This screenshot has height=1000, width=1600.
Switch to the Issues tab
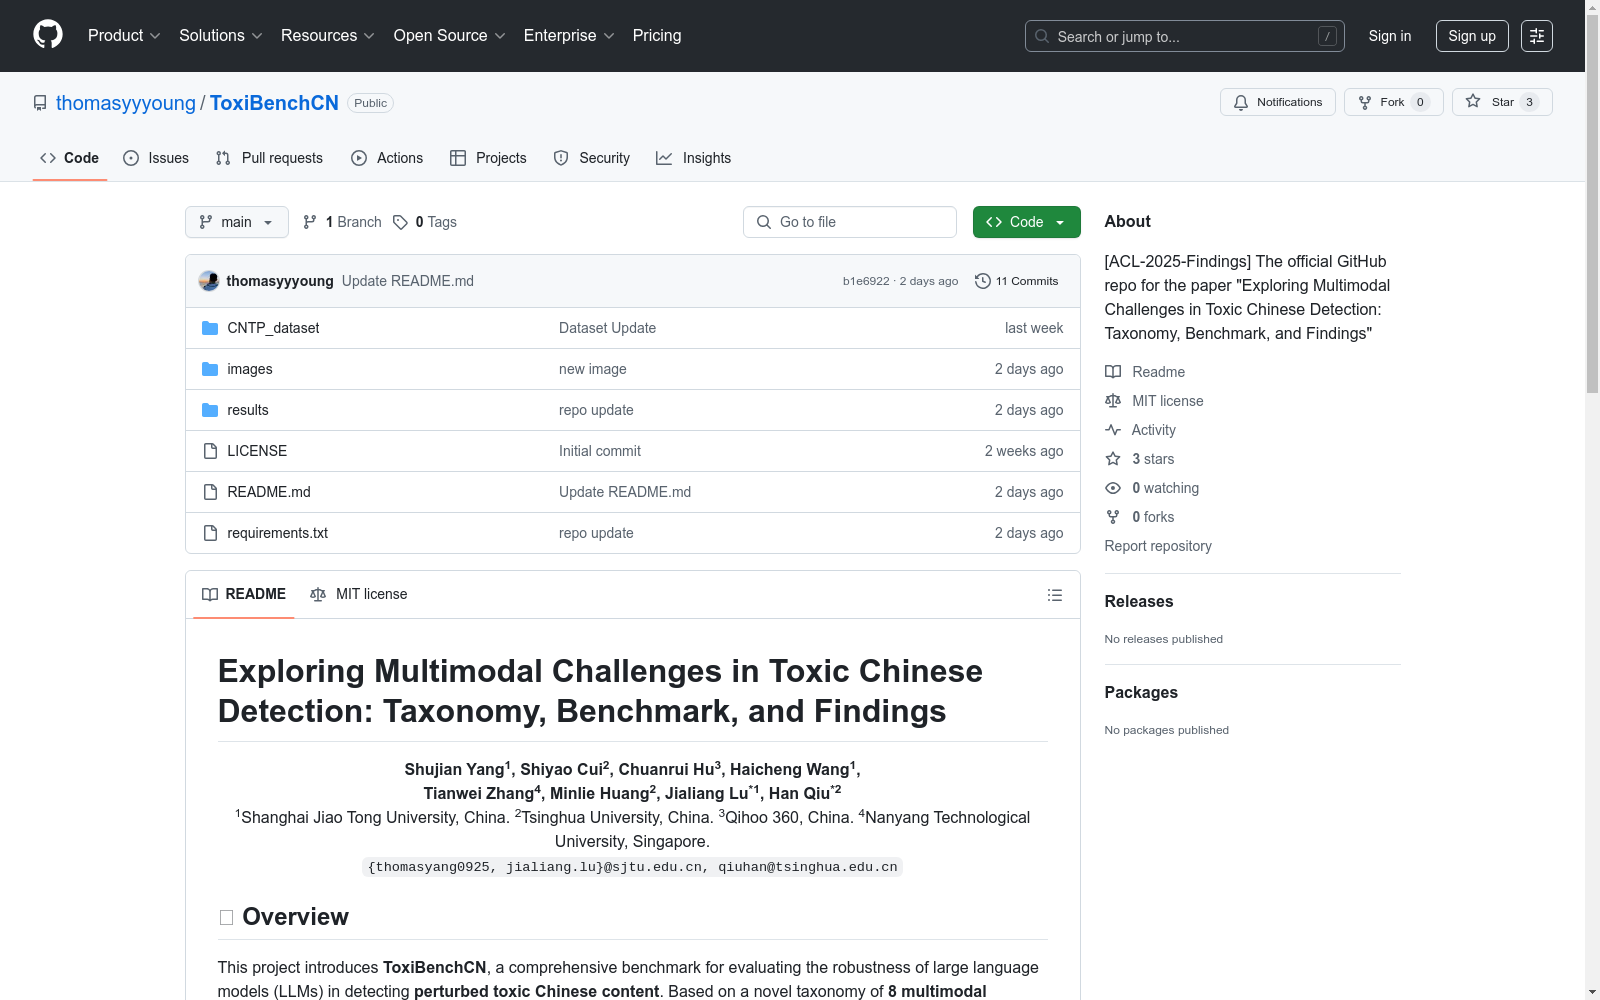(156, 158)
